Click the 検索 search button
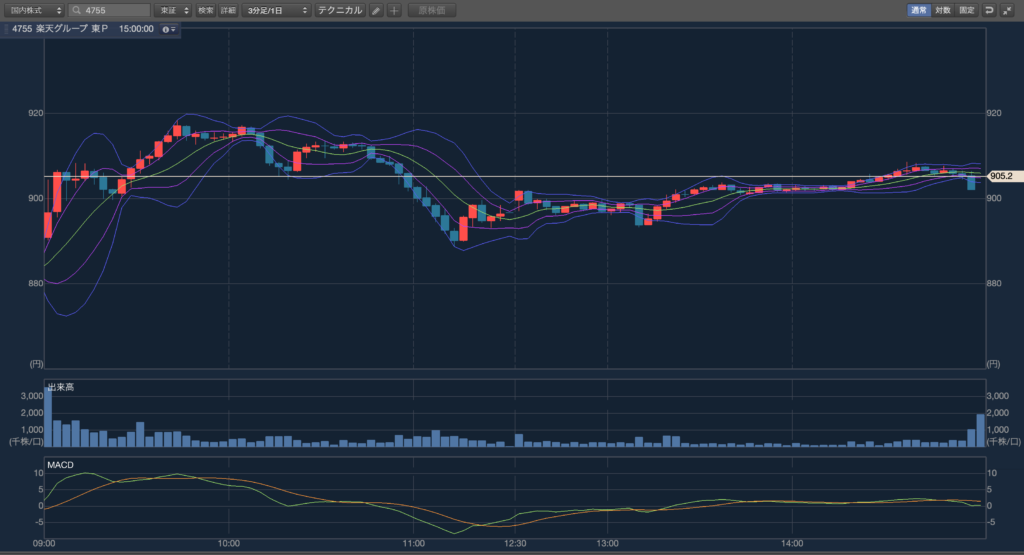1024x555 pixels. point(206,10)
